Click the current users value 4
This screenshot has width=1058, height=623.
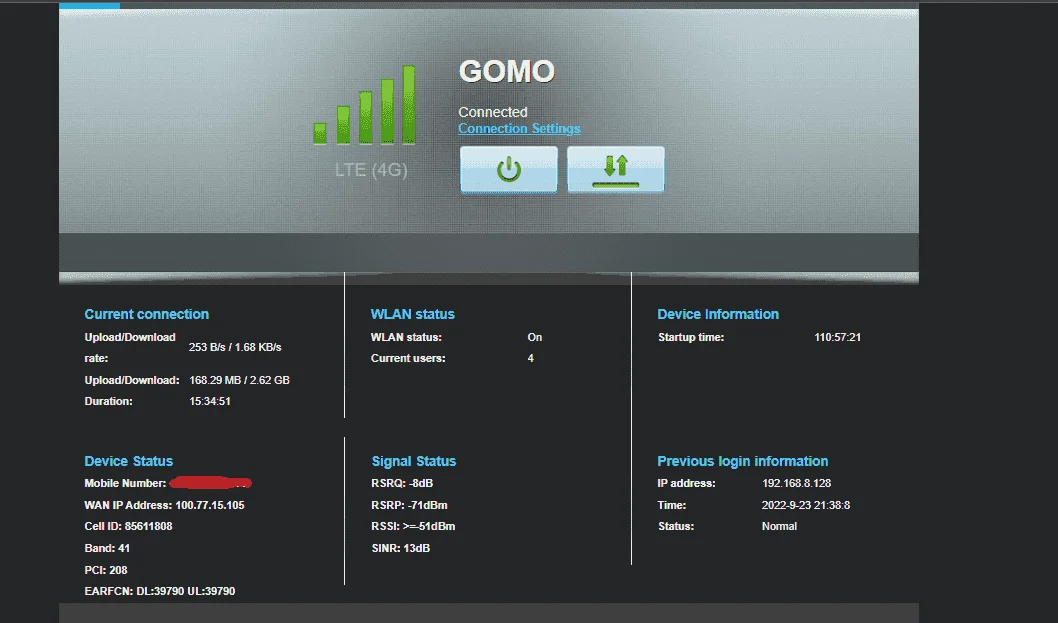(530, 358)
